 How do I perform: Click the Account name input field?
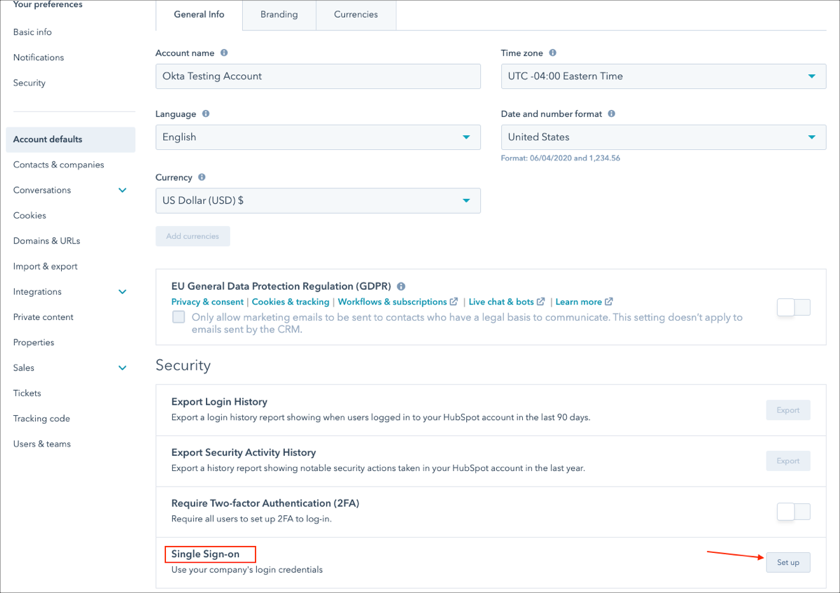coord(318,76)
